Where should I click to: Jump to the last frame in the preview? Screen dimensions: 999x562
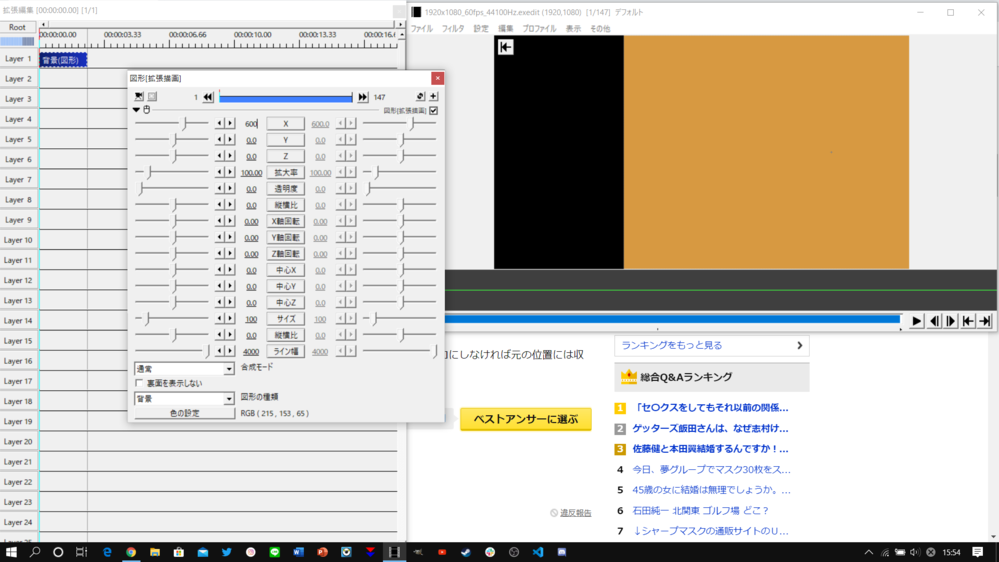[x=985, y=321]
